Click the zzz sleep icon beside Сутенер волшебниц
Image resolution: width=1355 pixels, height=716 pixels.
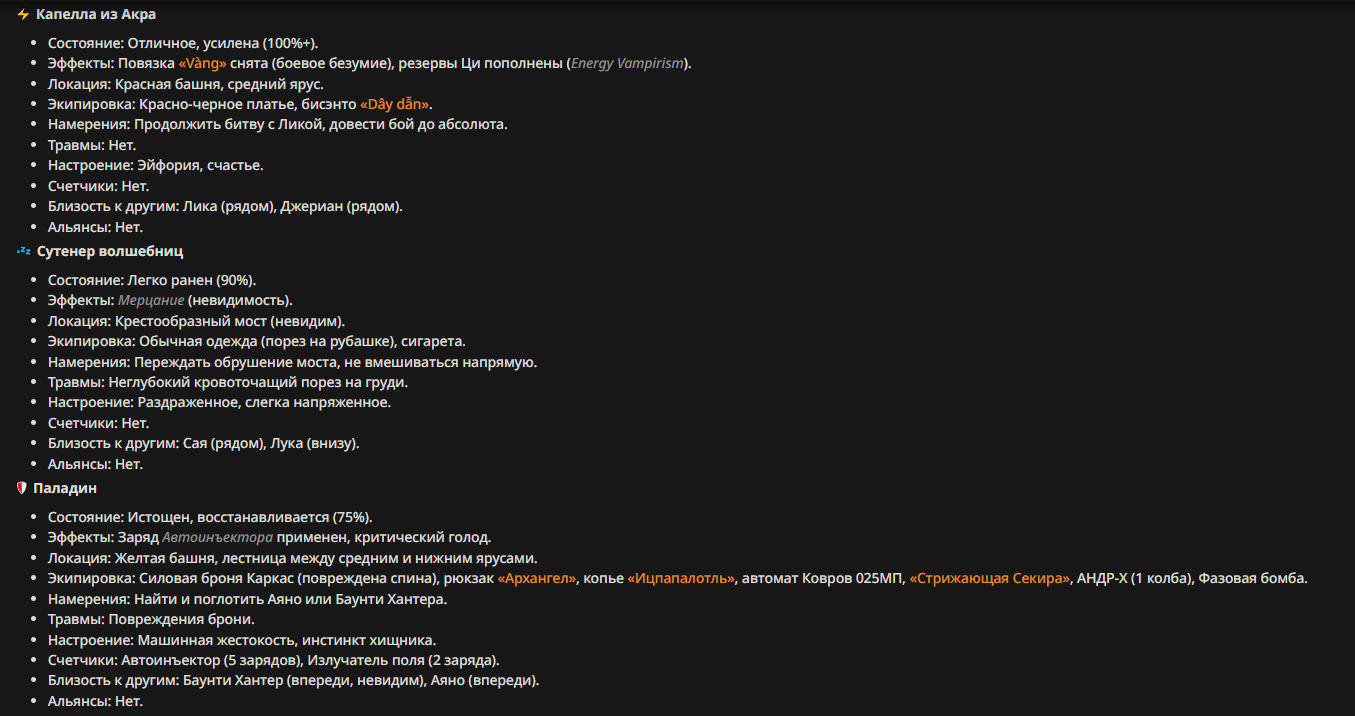(x=23, y=251)
